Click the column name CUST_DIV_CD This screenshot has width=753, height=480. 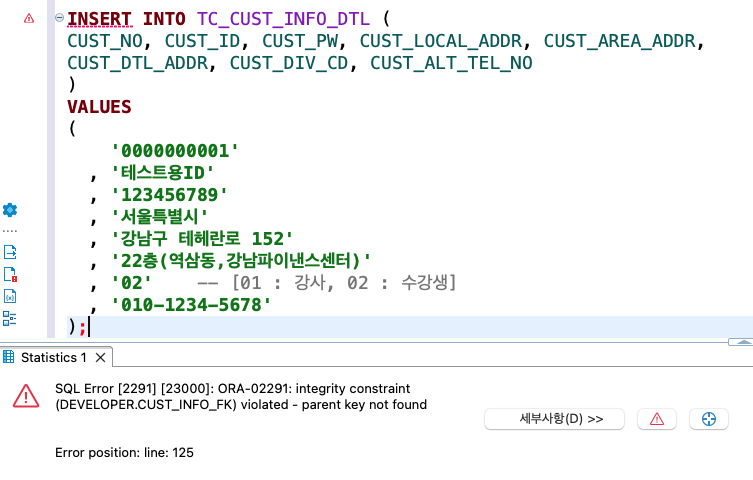pyautogui.click(x=289, y=63)
